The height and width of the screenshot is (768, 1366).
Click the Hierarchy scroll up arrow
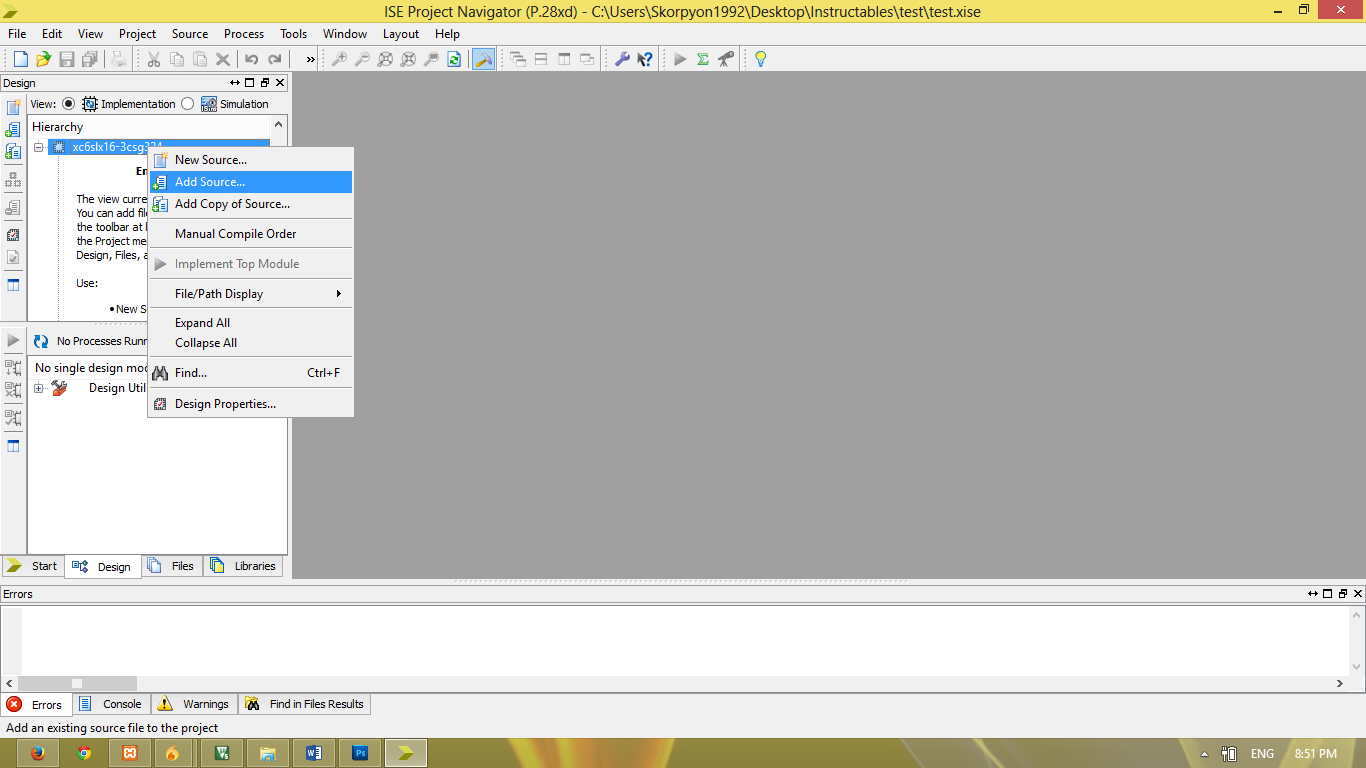tap(279, 126)
